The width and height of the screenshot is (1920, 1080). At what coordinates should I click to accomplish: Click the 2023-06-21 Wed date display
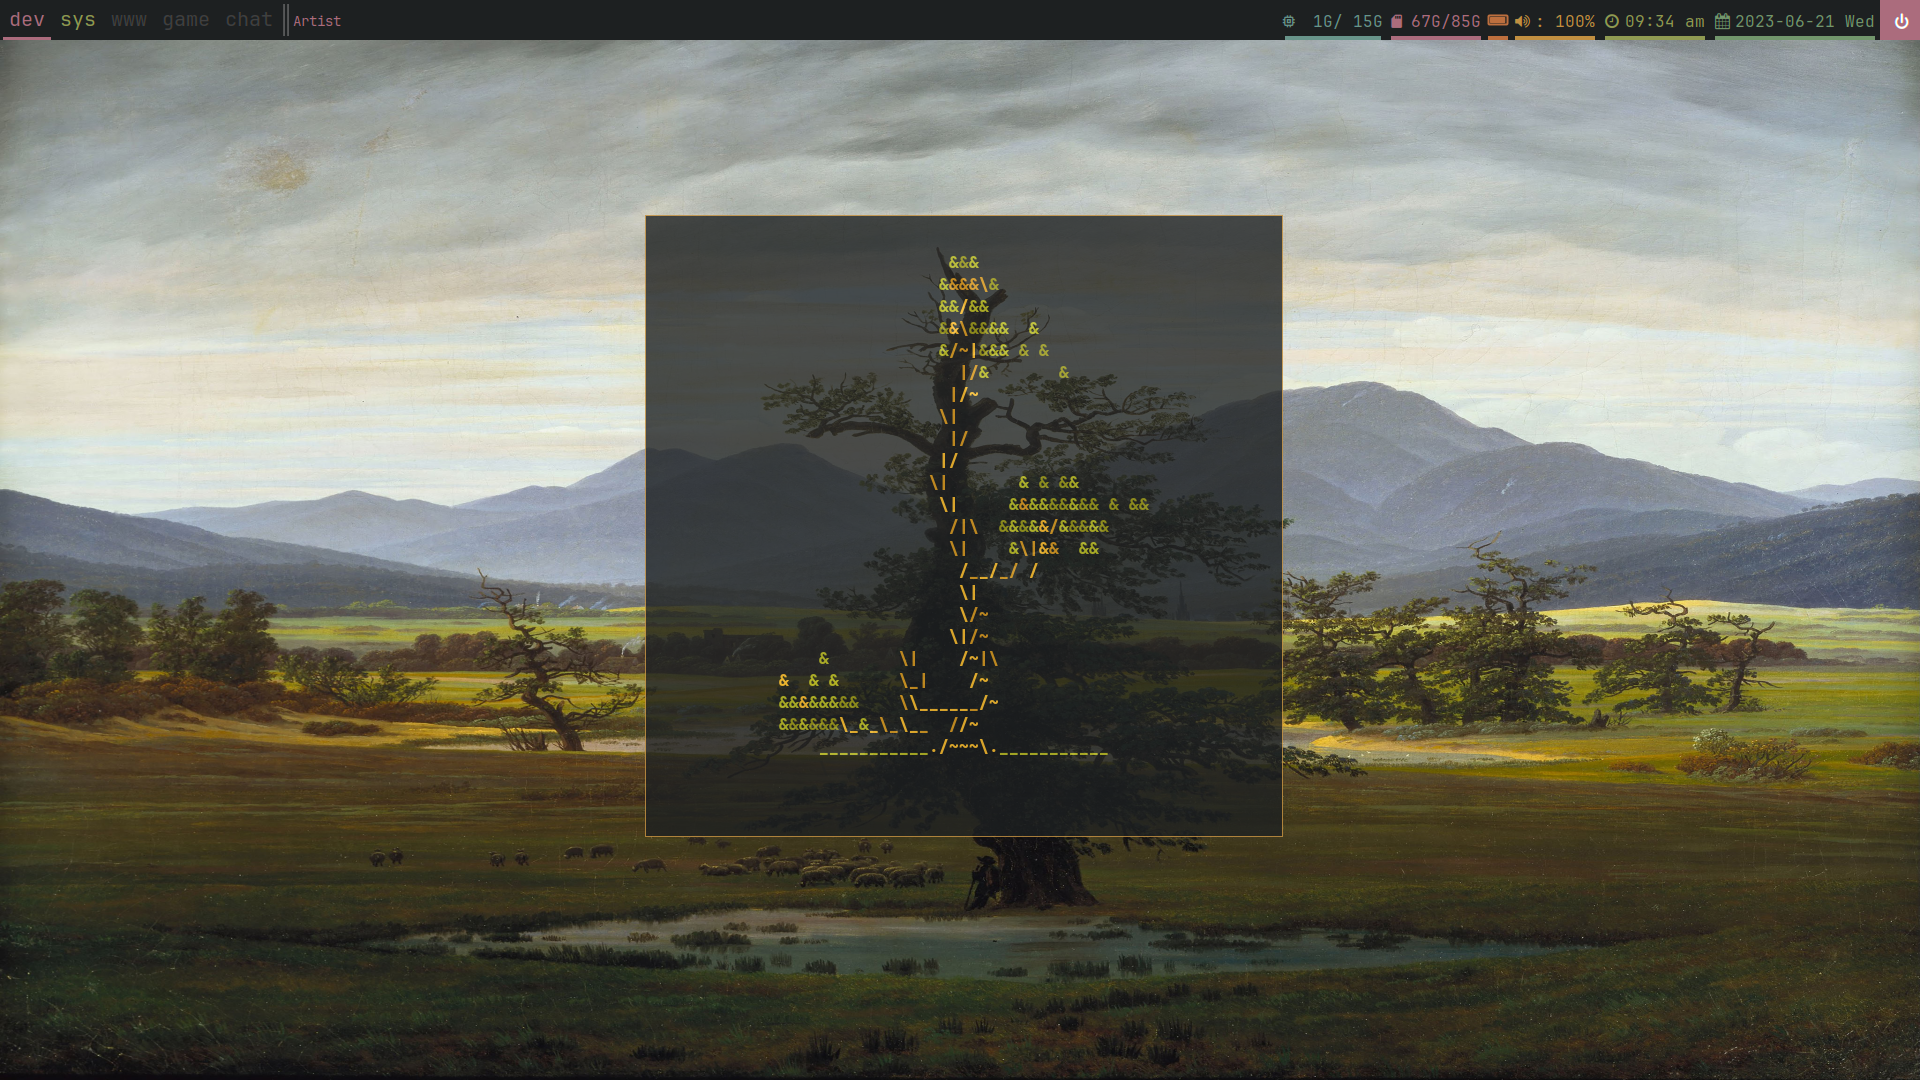tap(1804, 21)
